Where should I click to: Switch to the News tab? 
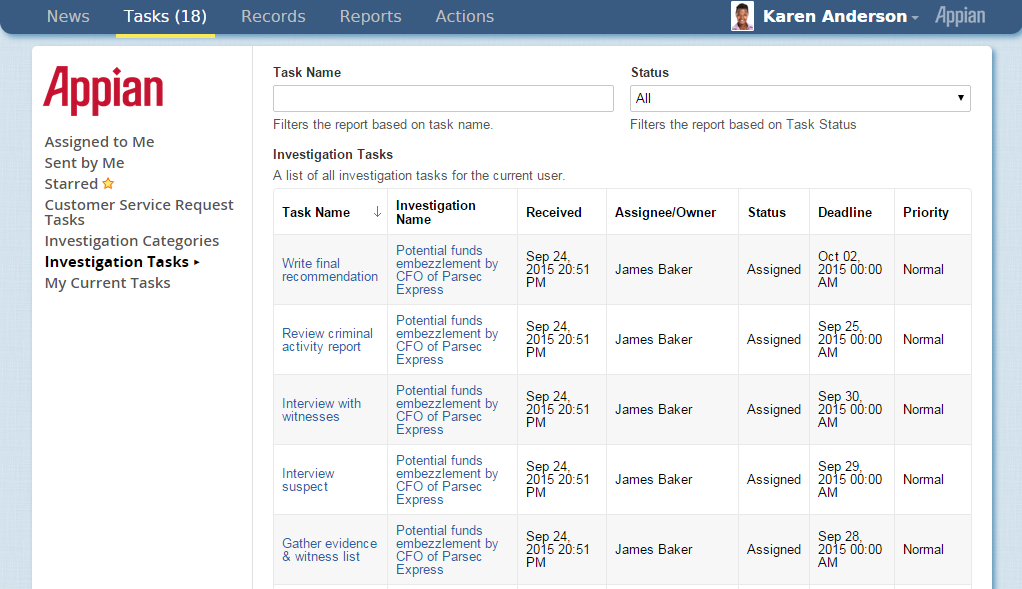(x=68, y=16)
